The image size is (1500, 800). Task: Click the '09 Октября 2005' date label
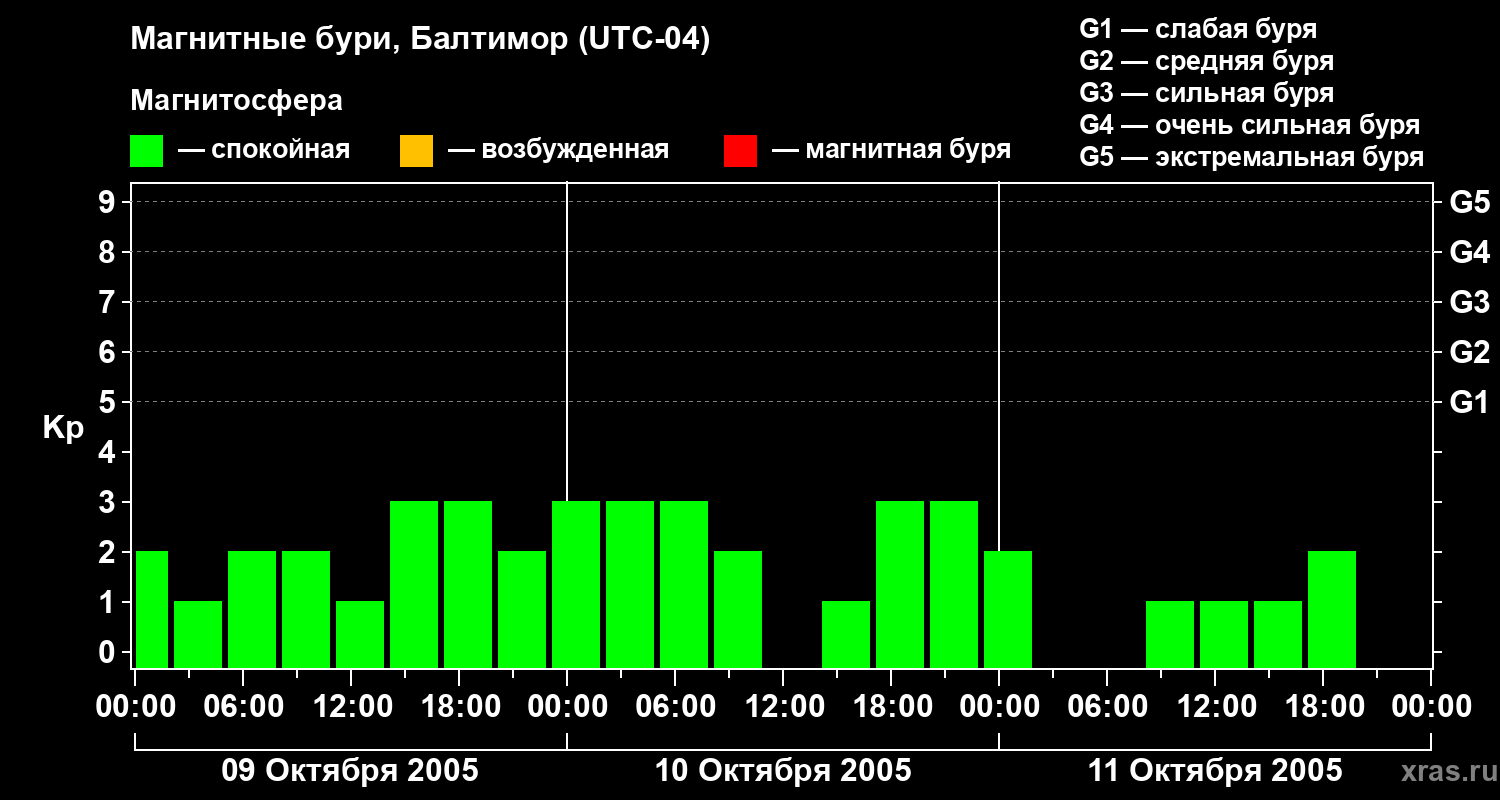[350, 771]
